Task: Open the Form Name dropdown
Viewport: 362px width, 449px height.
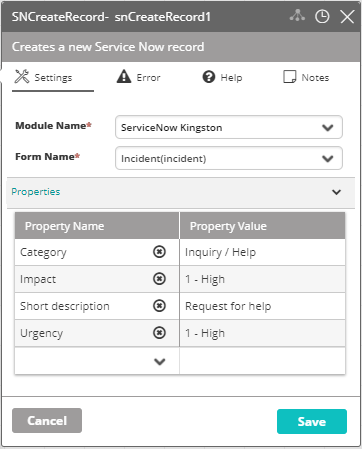Action: pyautogui.click(x=229, y=158)
